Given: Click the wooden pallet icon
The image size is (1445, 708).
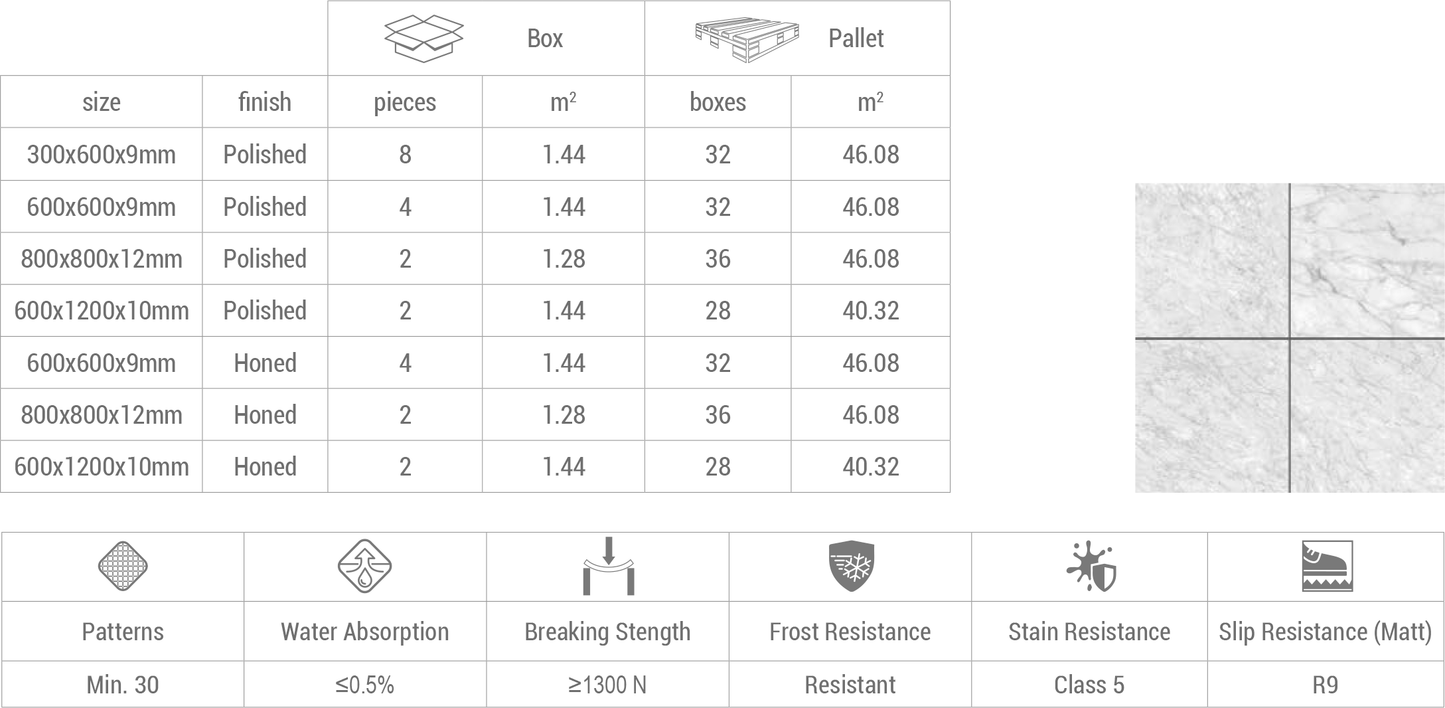Looking at the screenshot, I should point(750,39).
